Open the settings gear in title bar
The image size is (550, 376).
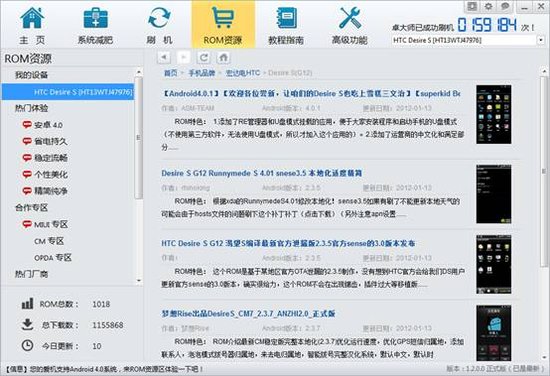click(488, 6)
